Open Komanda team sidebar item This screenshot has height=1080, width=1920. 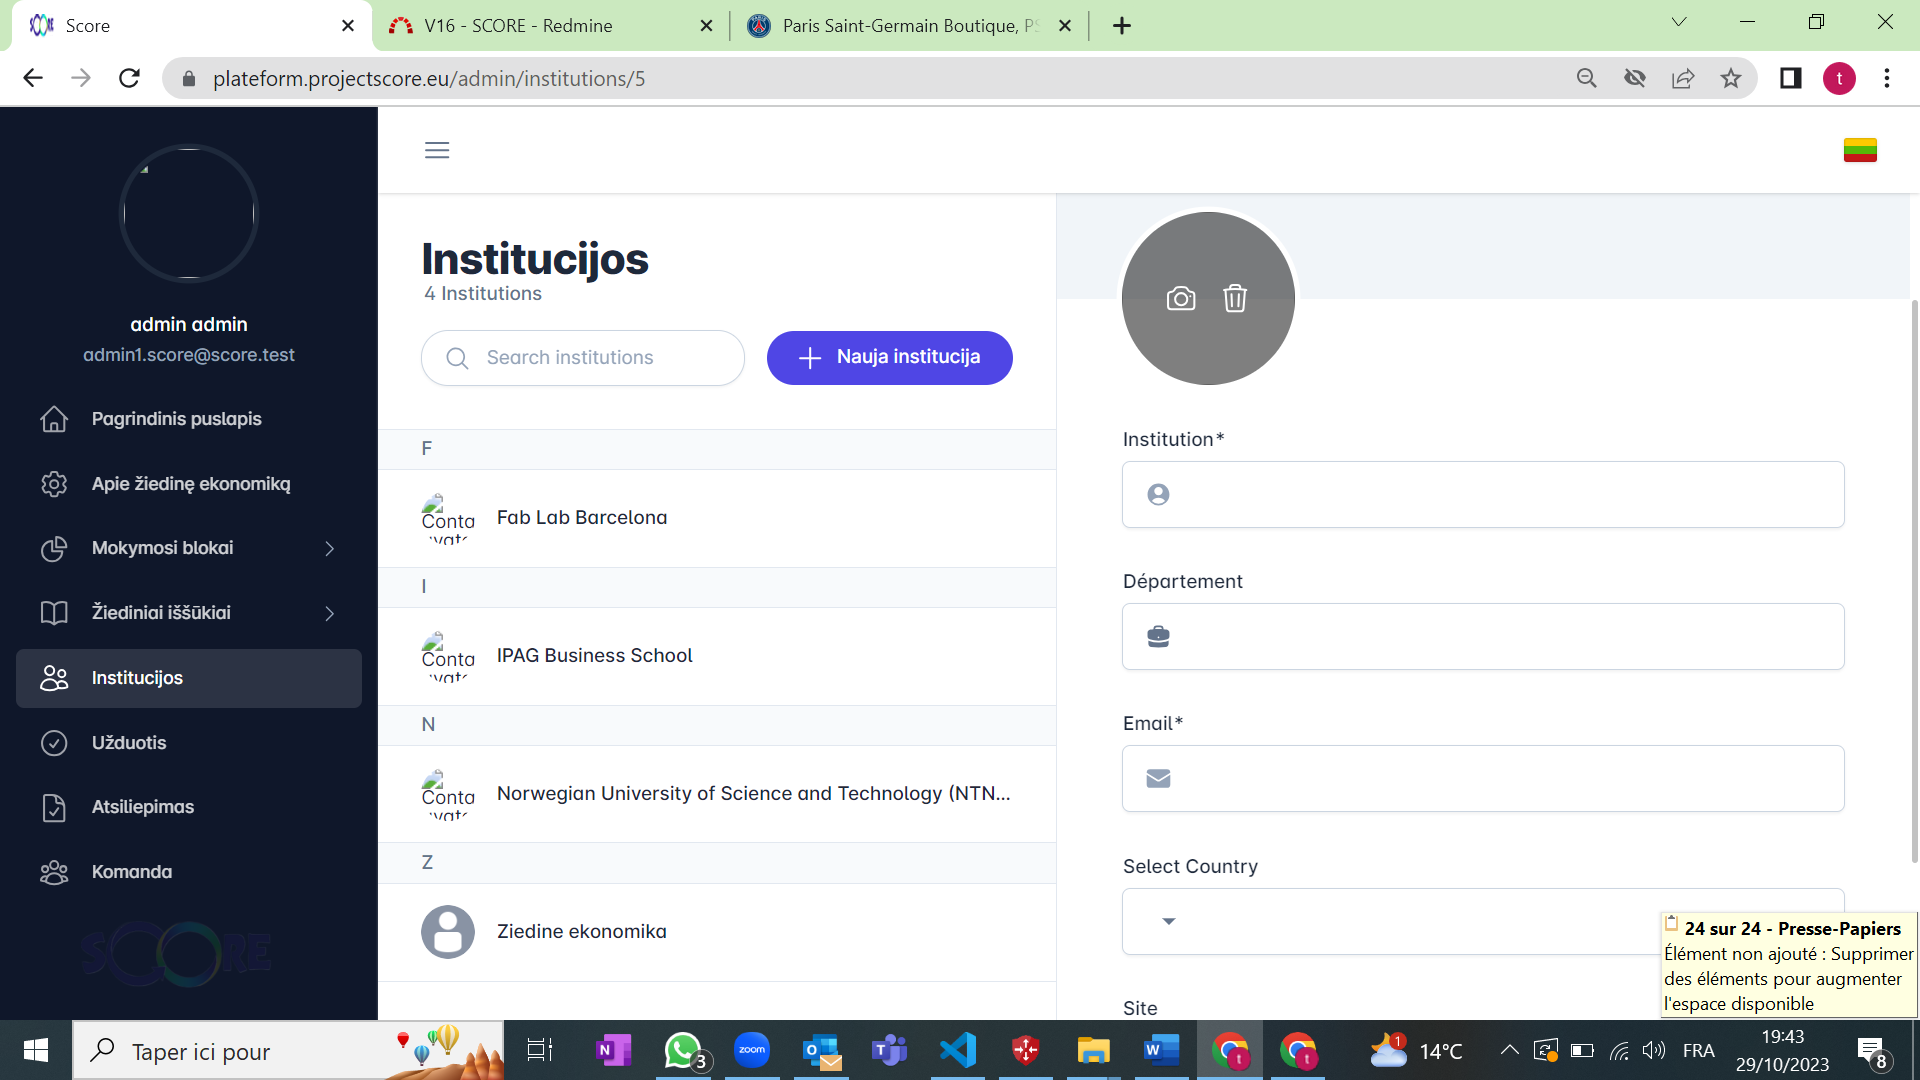coord(131,872)
